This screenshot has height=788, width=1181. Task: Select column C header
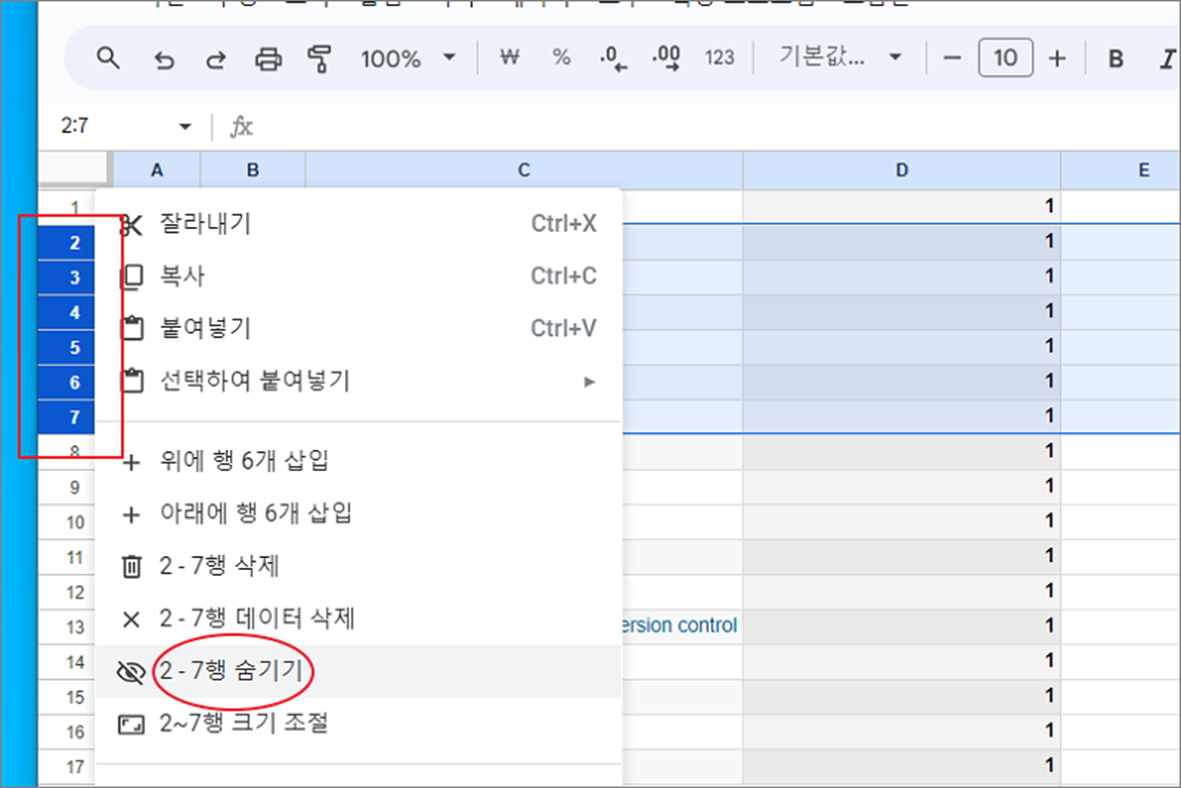coord(524,170)
